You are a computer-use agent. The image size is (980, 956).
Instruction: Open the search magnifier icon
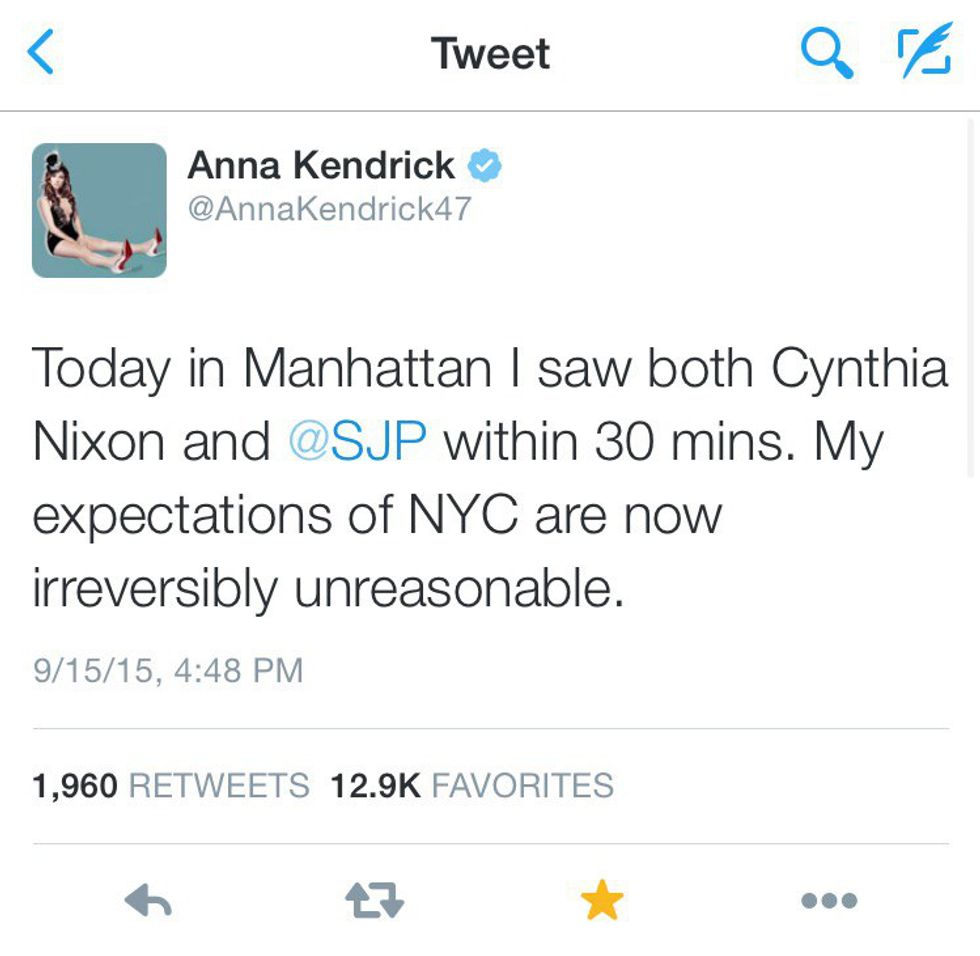click(x=827, y=53)
